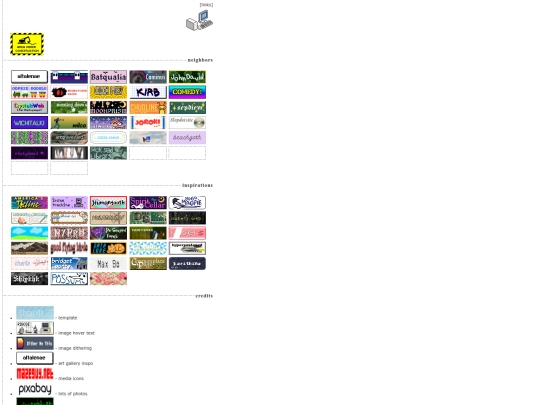540x405 pixels.
Task: Visit the KIRB button
Action: pyautogui.click(x=148, y=92)
